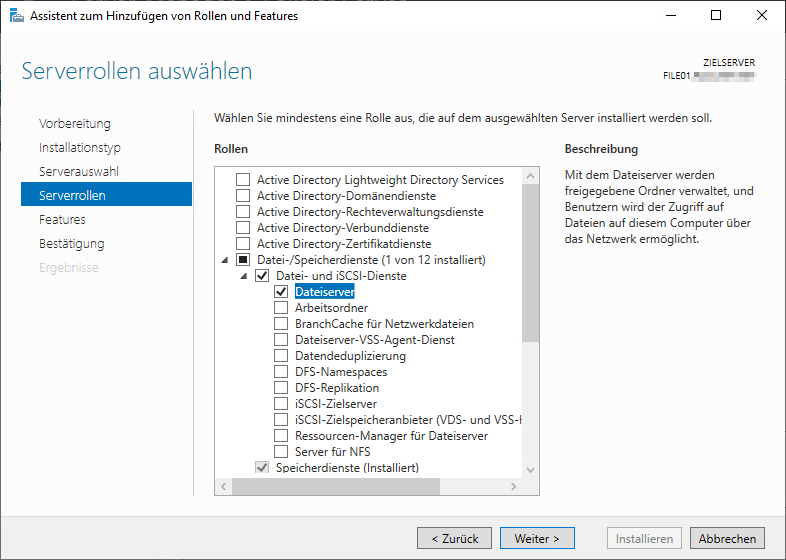Select the Ressourcen-Manager für Dateiserver checkbox
The height and width of the screenshot is (560, 786).
tap(281, 436)
